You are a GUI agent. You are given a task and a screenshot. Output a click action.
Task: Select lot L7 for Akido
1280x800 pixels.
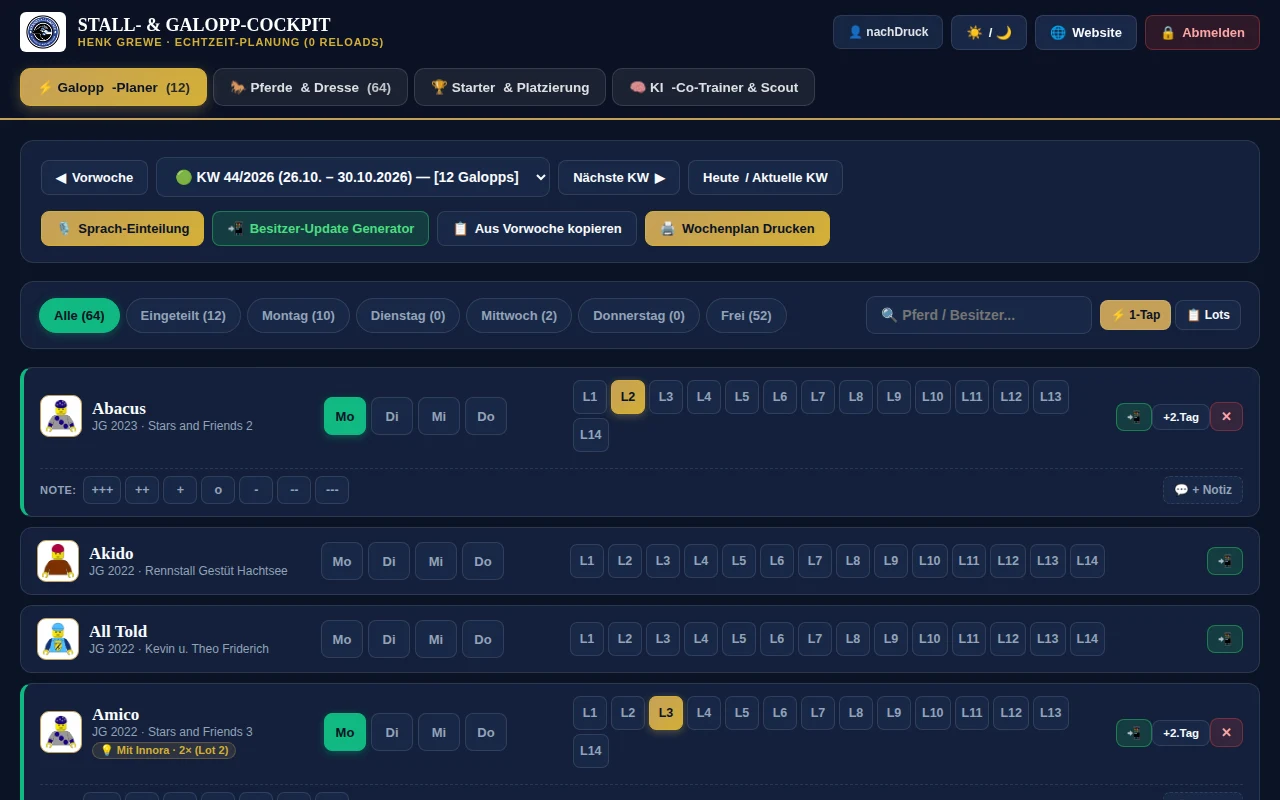coord(815,561)
